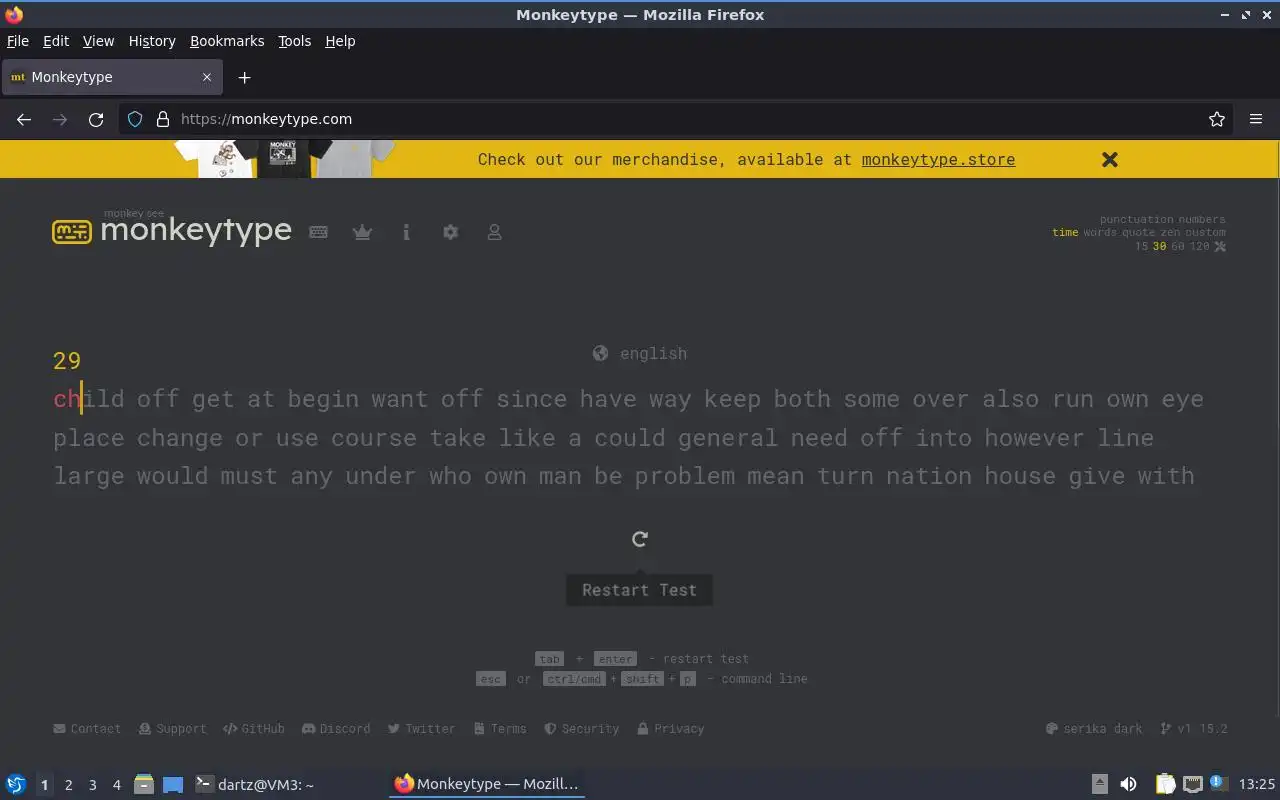The image size is (1280, 800).
Task: Click the custom time tools icon
Action: [x=1220, y=246]
